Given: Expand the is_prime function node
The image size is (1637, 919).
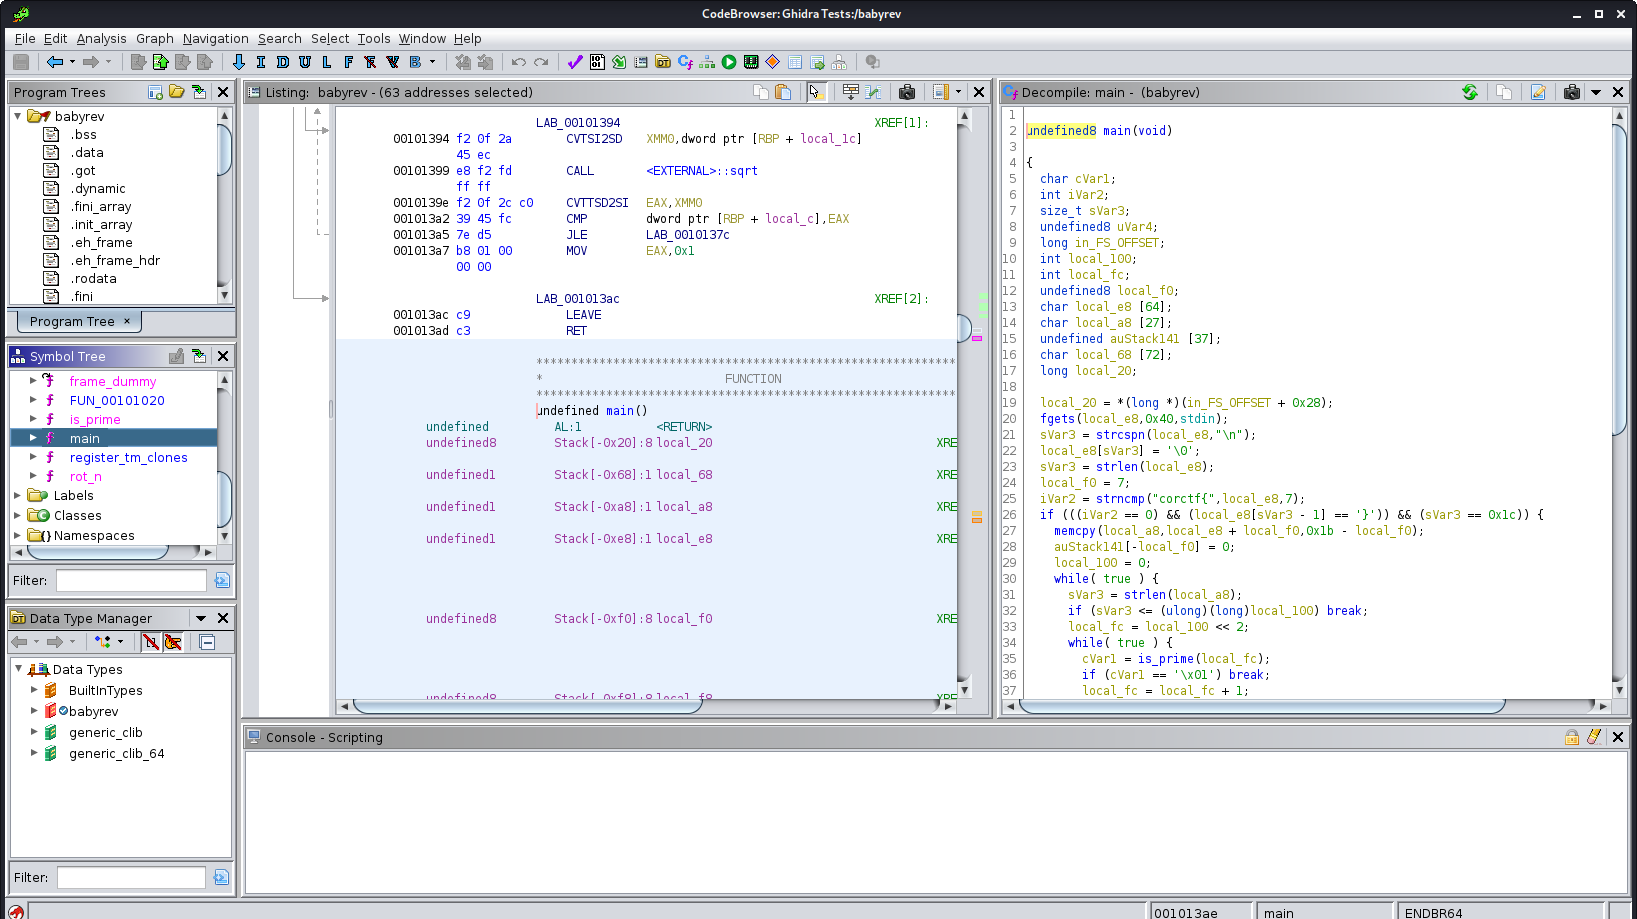Looking at the screenshot, I should click(33, 419).
